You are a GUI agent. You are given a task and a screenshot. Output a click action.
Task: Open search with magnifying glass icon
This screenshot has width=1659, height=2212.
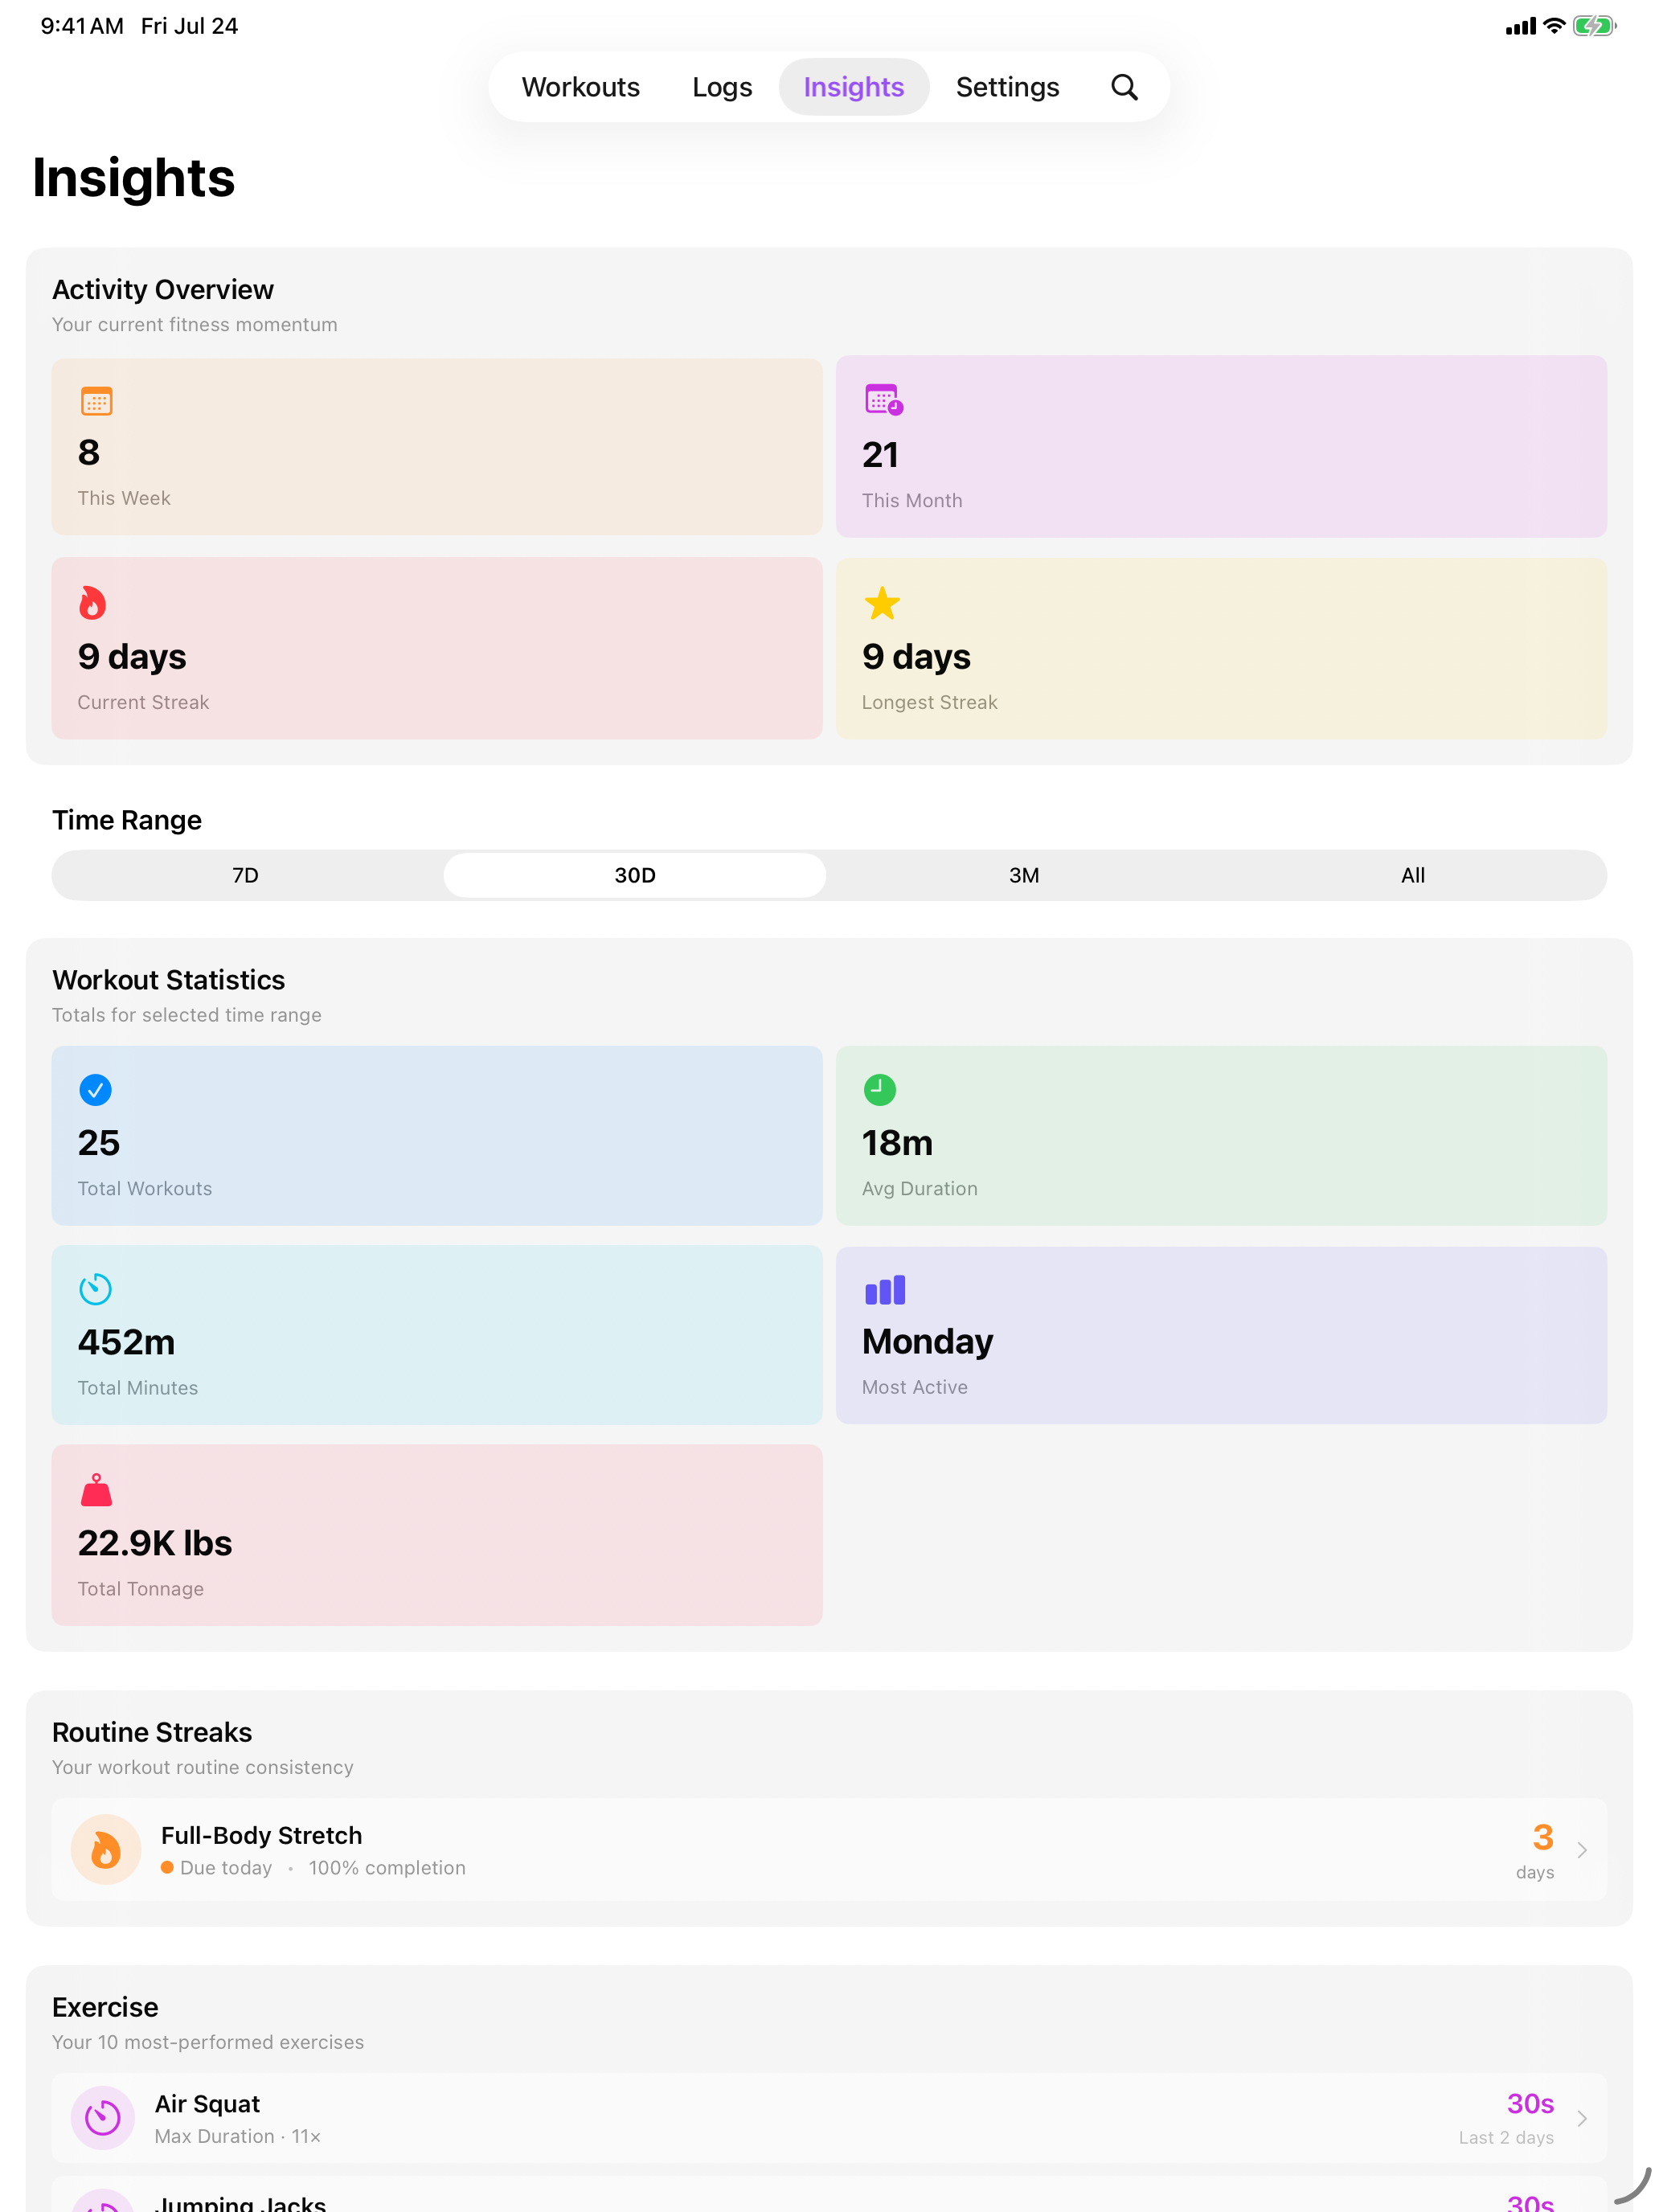[x=1124, y=87]
